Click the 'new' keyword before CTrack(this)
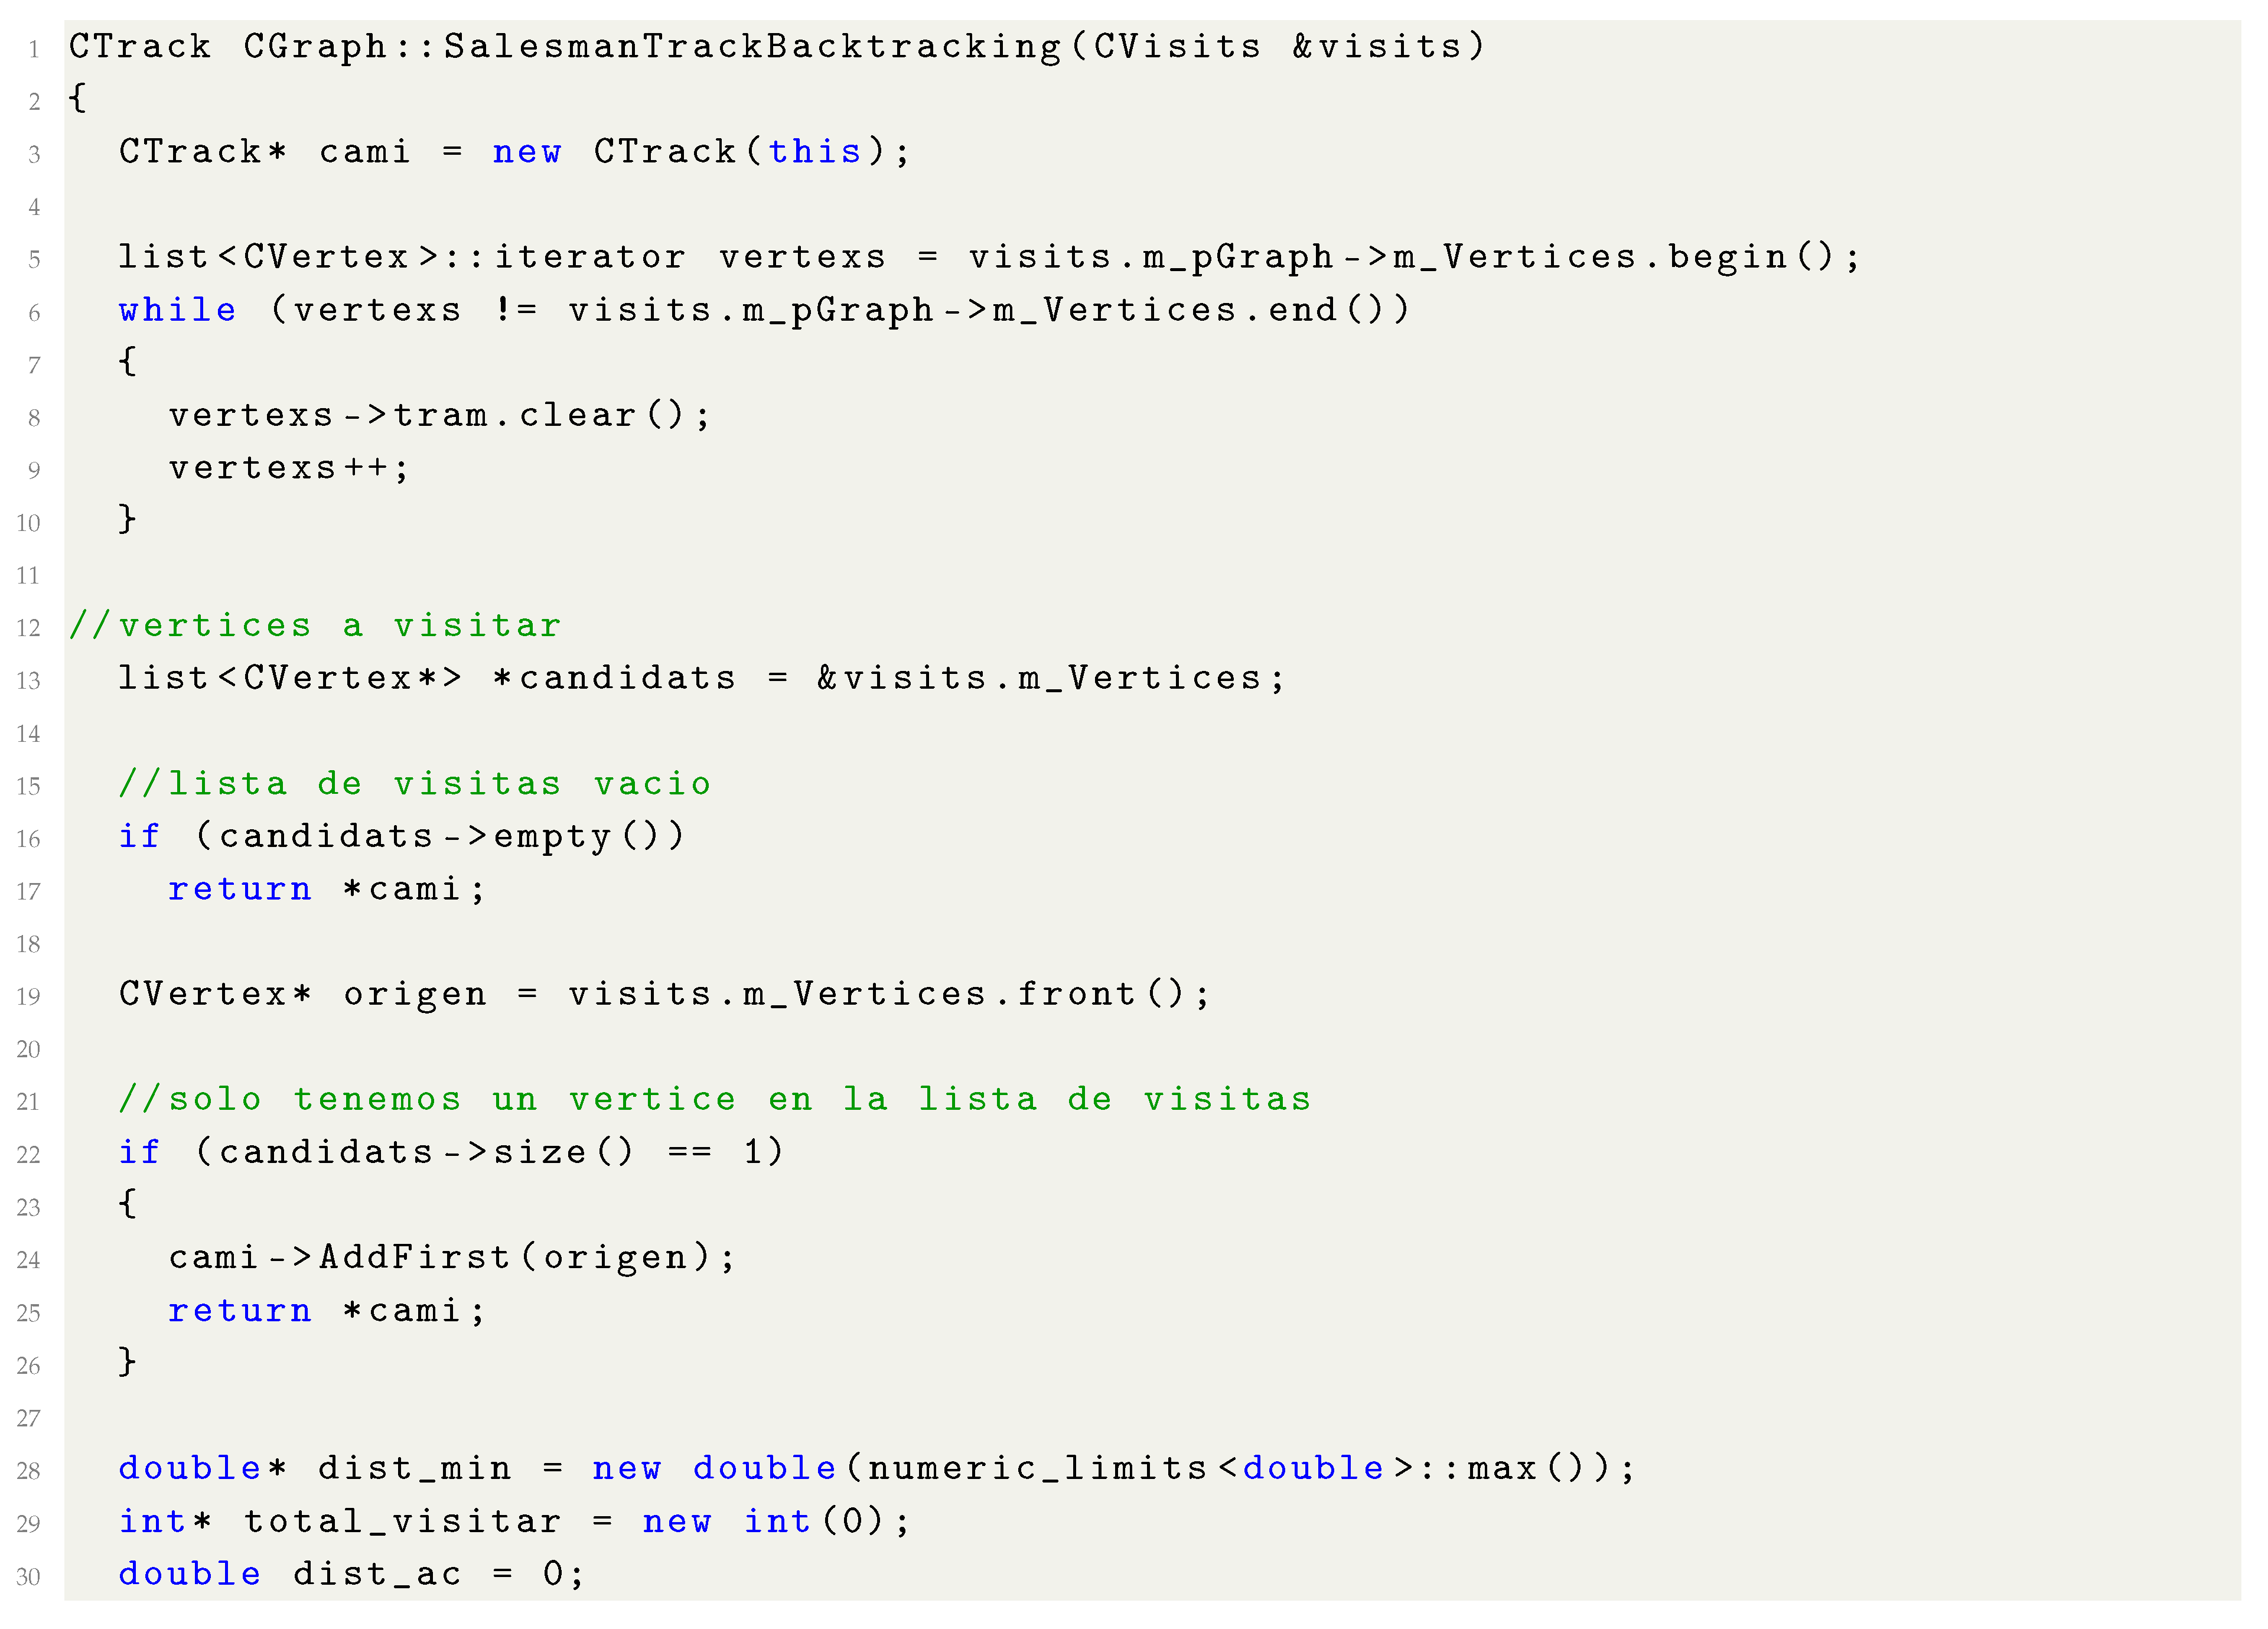The image size is (2268, 1629). click(526, 152)
